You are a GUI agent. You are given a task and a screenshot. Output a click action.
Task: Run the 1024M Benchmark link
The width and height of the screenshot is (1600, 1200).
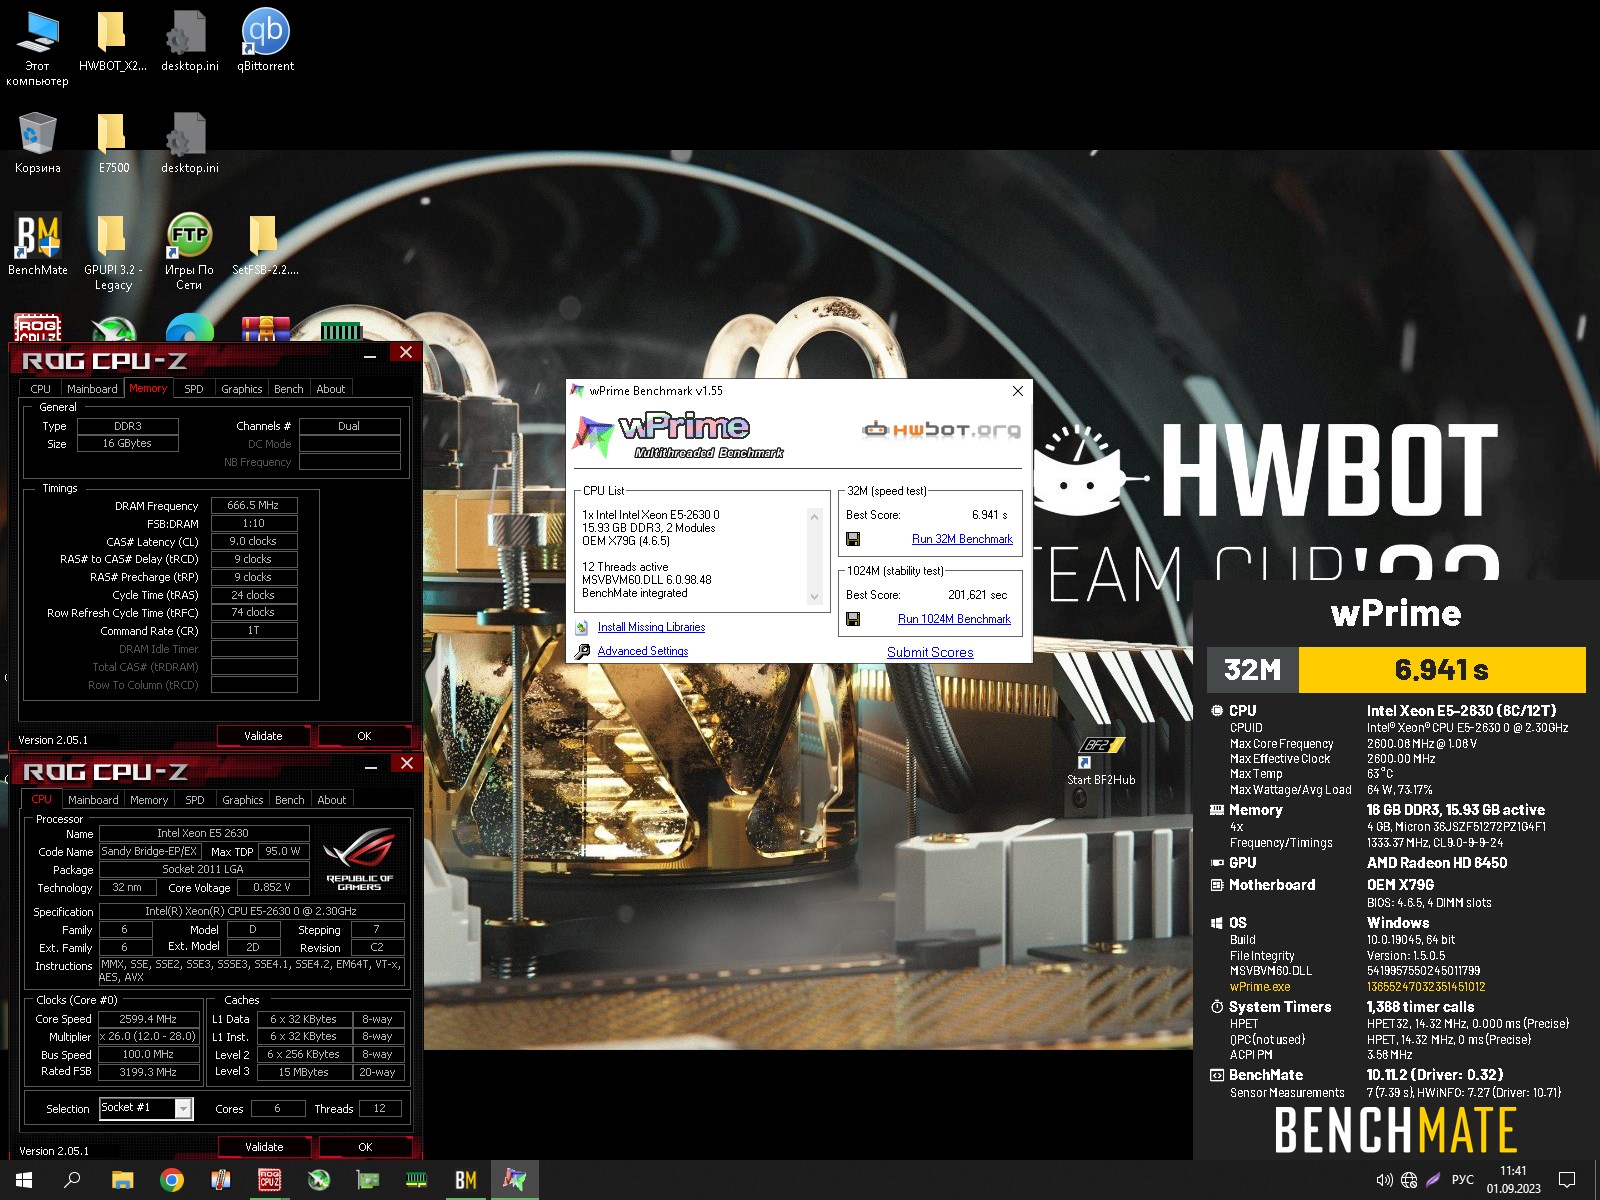click(x=954, y=619)
